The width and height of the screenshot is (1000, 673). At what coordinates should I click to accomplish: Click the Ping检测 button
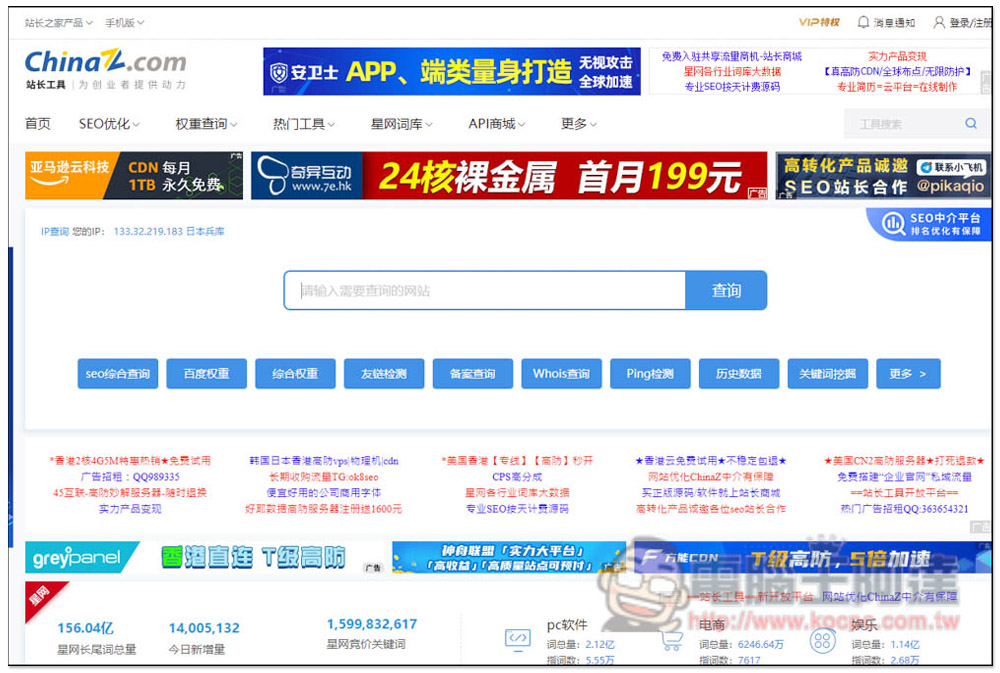point(650,374)
